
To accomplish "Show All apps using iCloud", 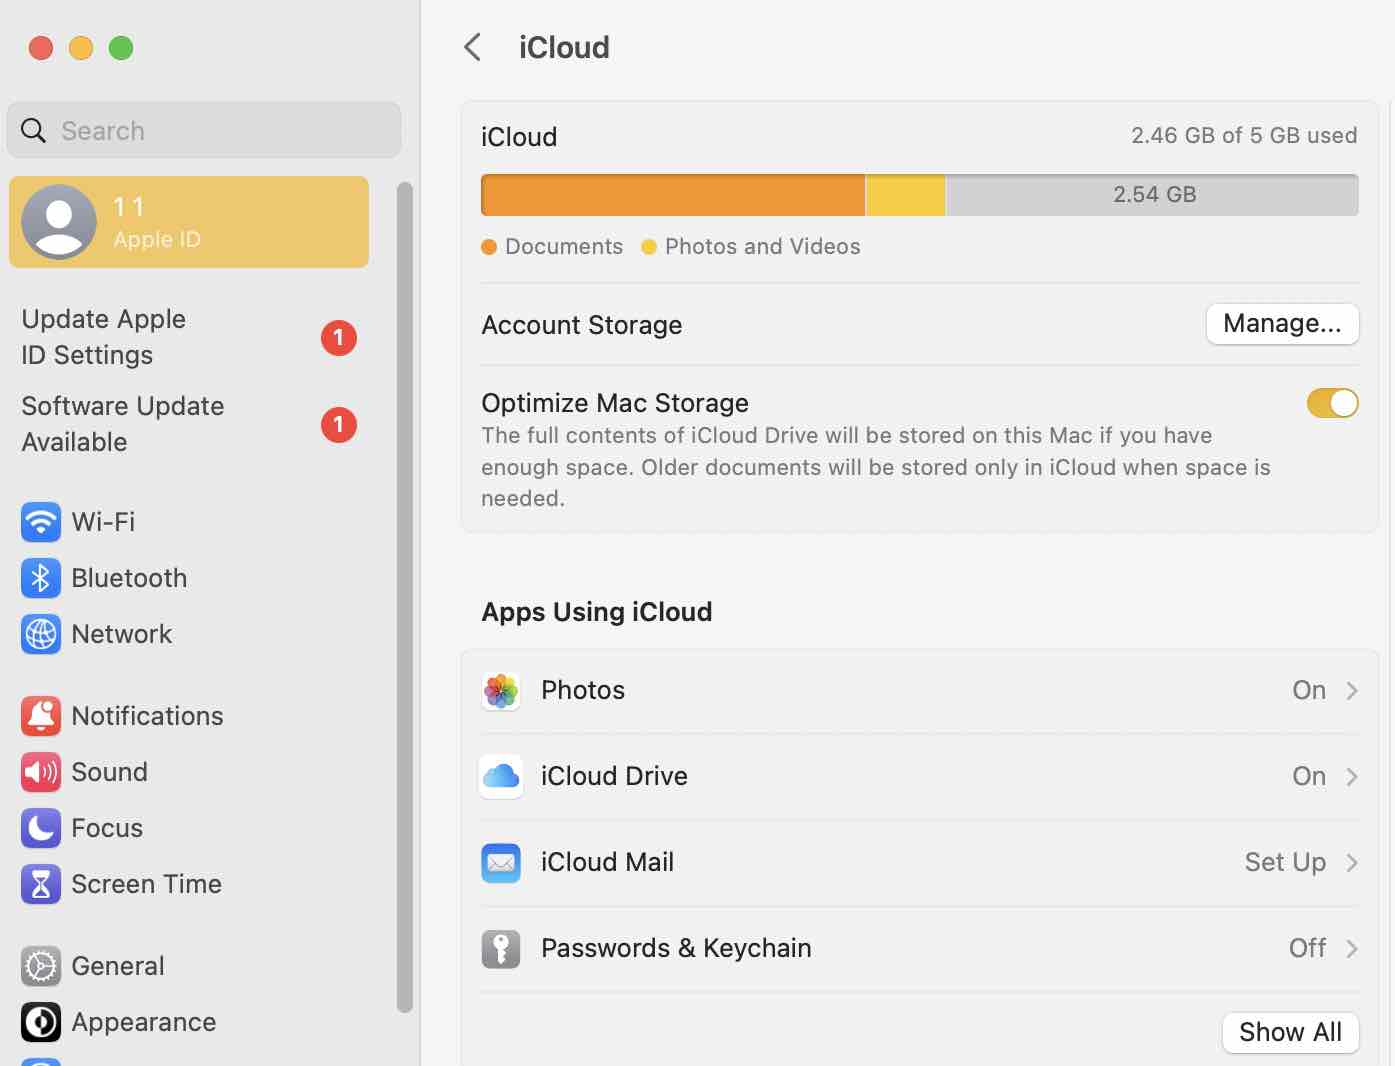I will [1290, 1032].
